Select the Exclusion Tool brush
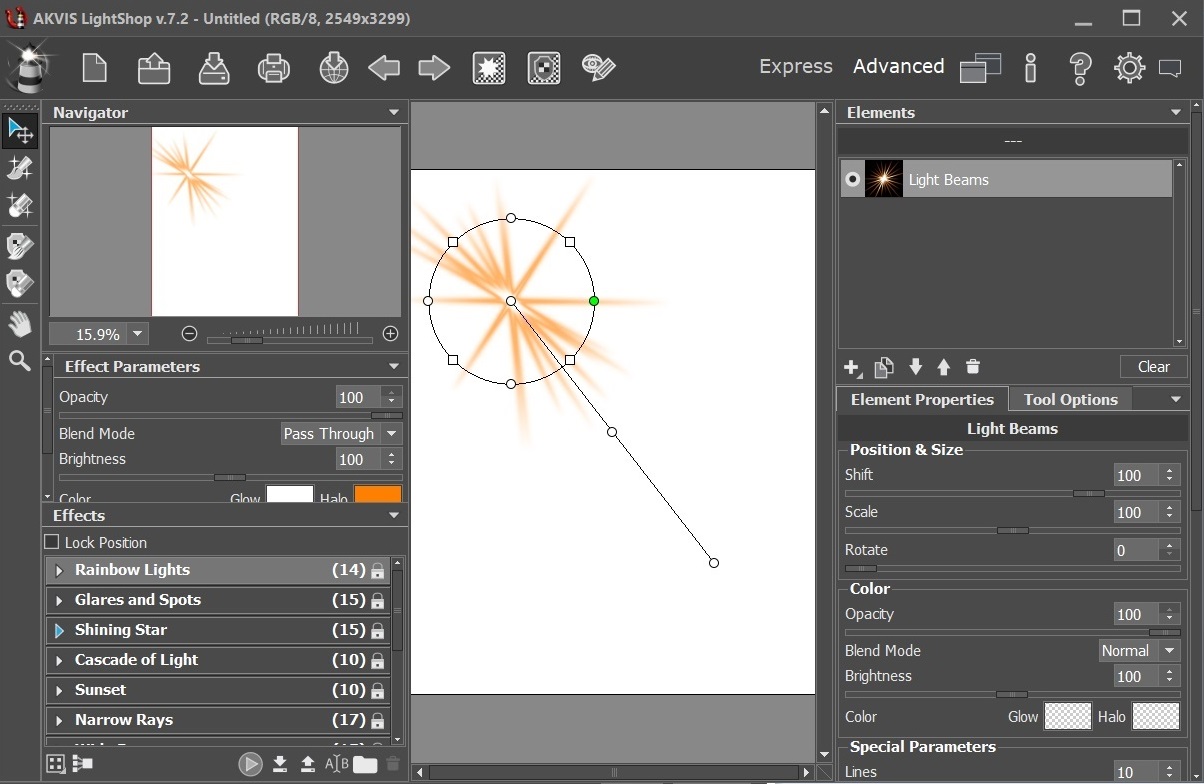Viewport: 1204px width, 784px height. click(x=20, y=246)
